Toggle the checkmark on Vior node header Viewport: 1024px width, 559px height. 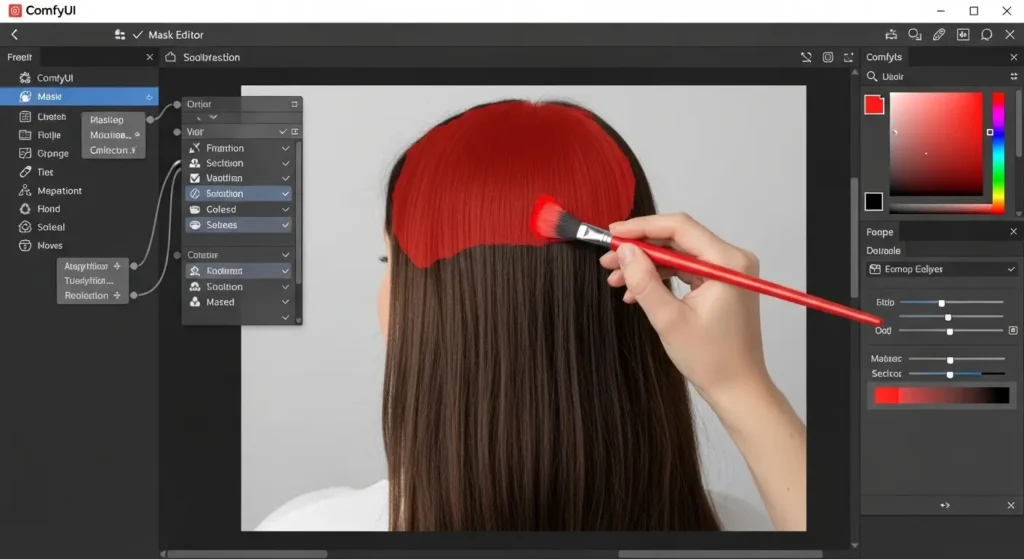[285, 132]
